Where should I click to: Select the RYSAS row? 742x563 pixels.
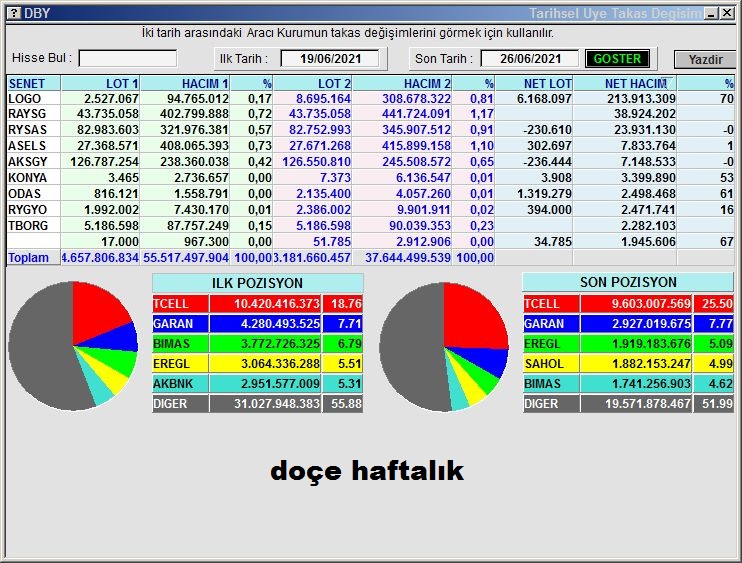click(x=371, y=130)
